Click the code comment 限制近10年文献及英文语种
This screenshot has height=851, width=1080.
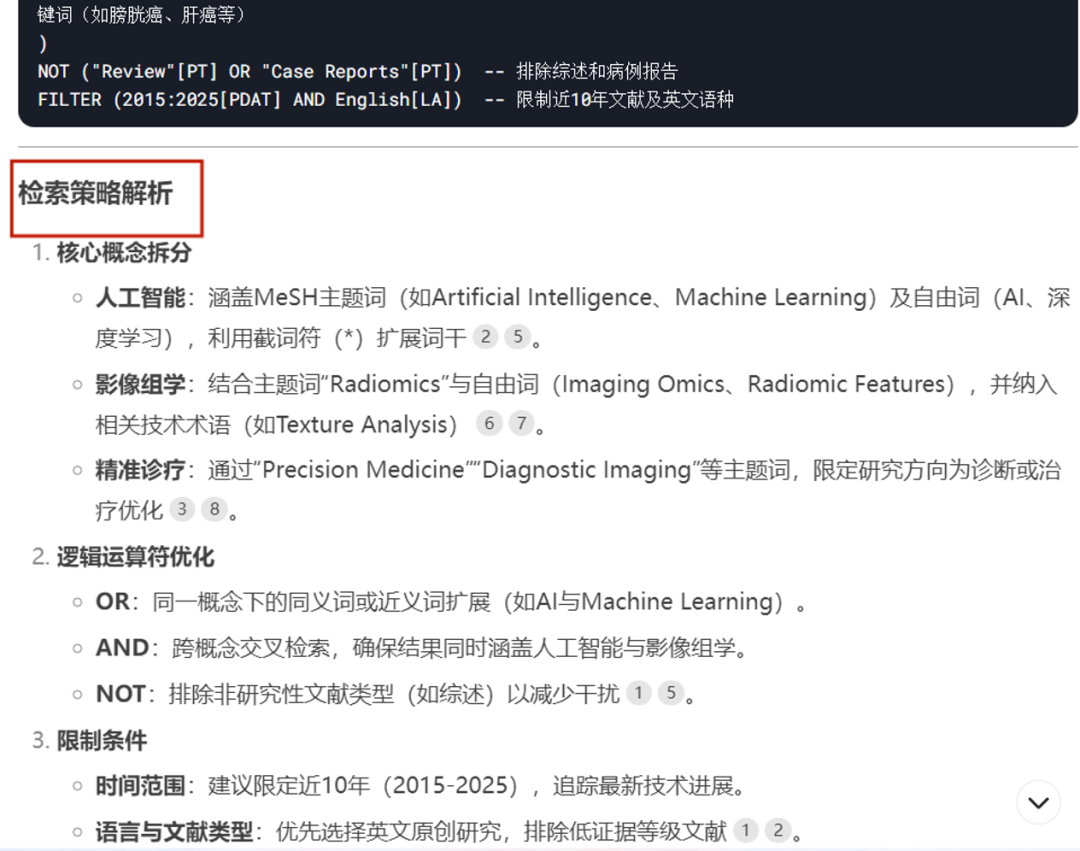coord(625,100)
